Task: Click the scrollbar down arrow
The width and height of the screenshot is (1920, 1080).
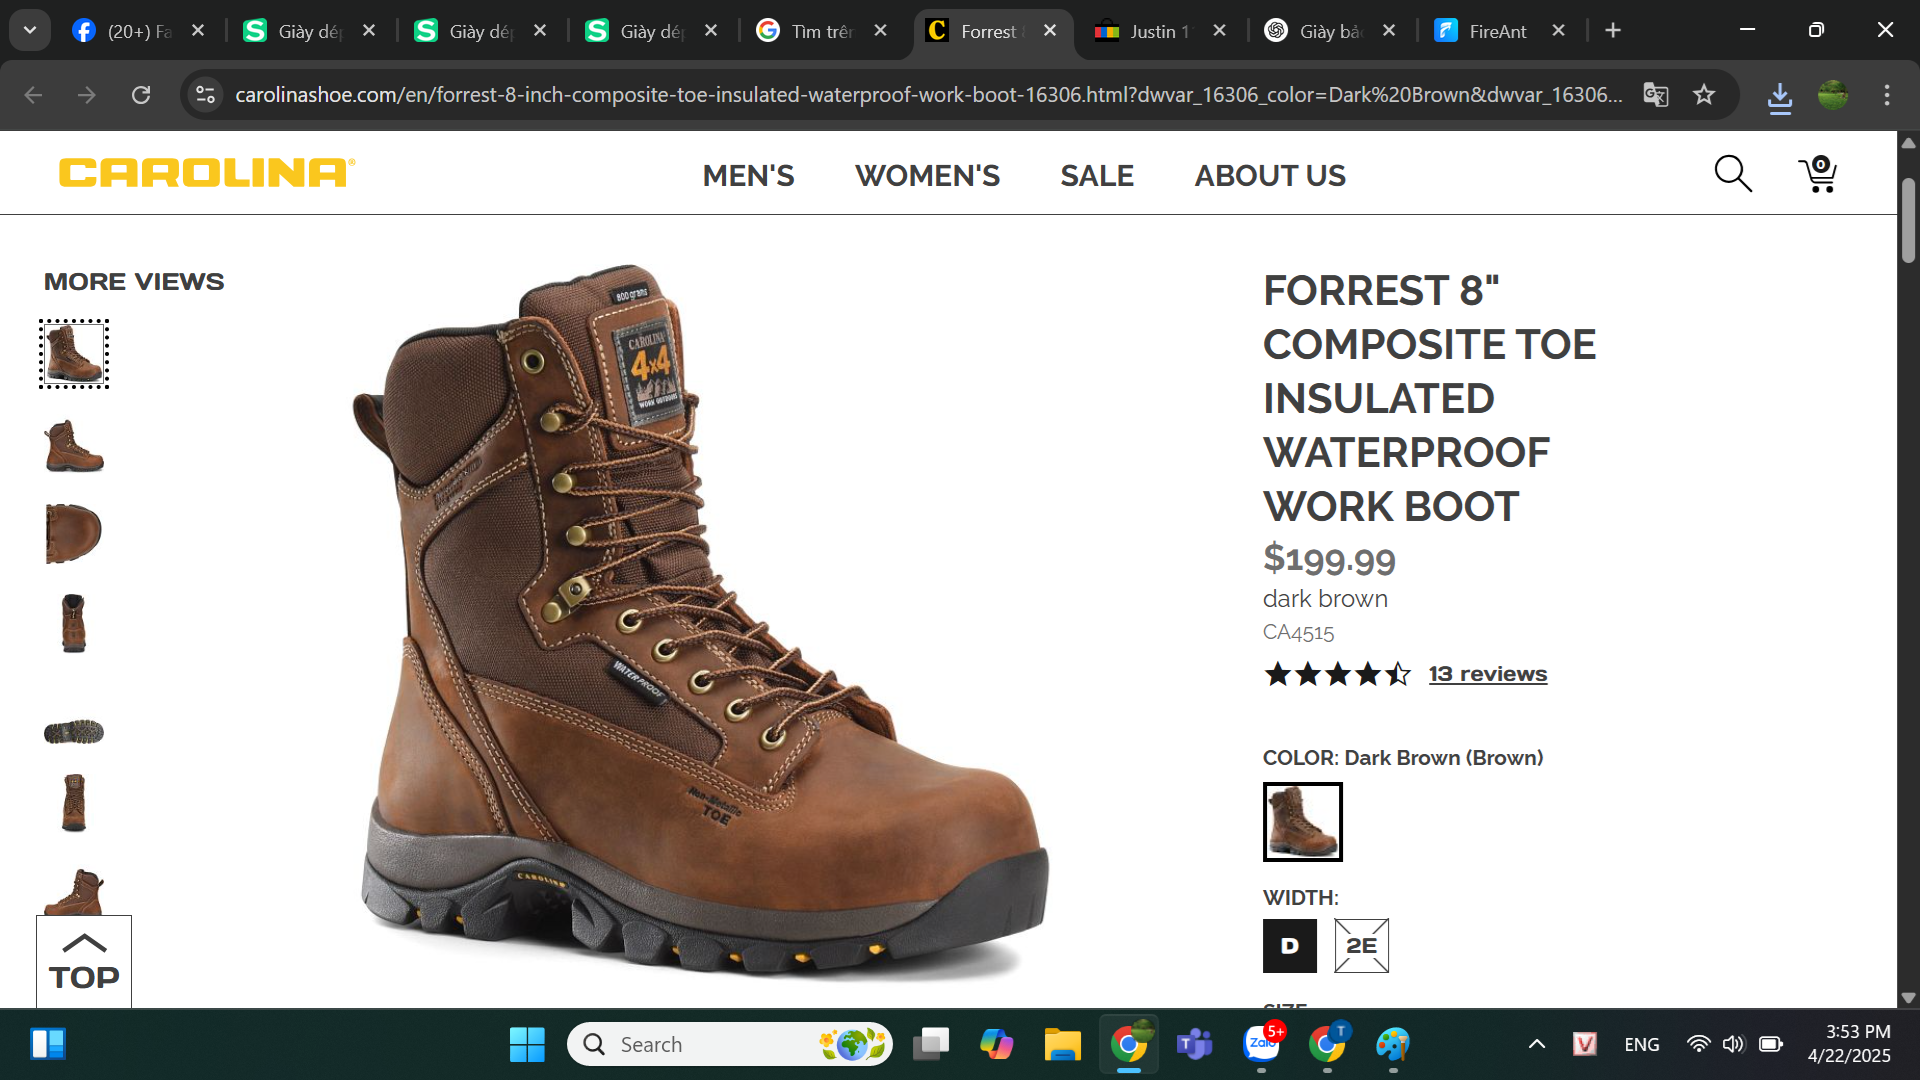Action: click(1908, 997)
